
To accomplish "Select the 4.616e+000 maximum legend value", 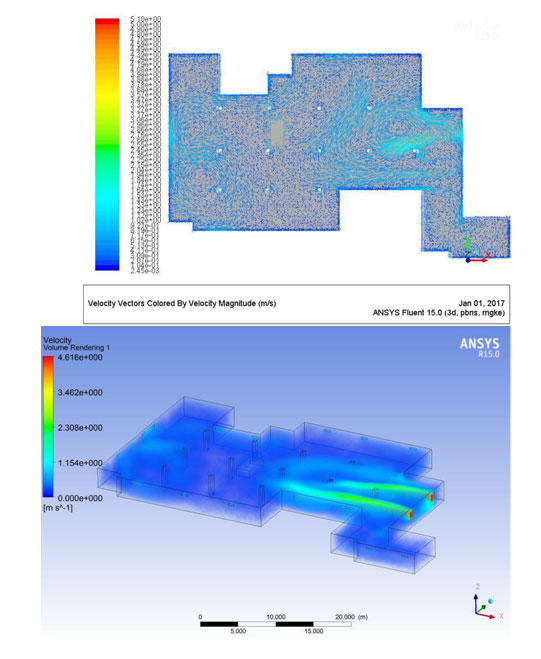I will [80, 358].
